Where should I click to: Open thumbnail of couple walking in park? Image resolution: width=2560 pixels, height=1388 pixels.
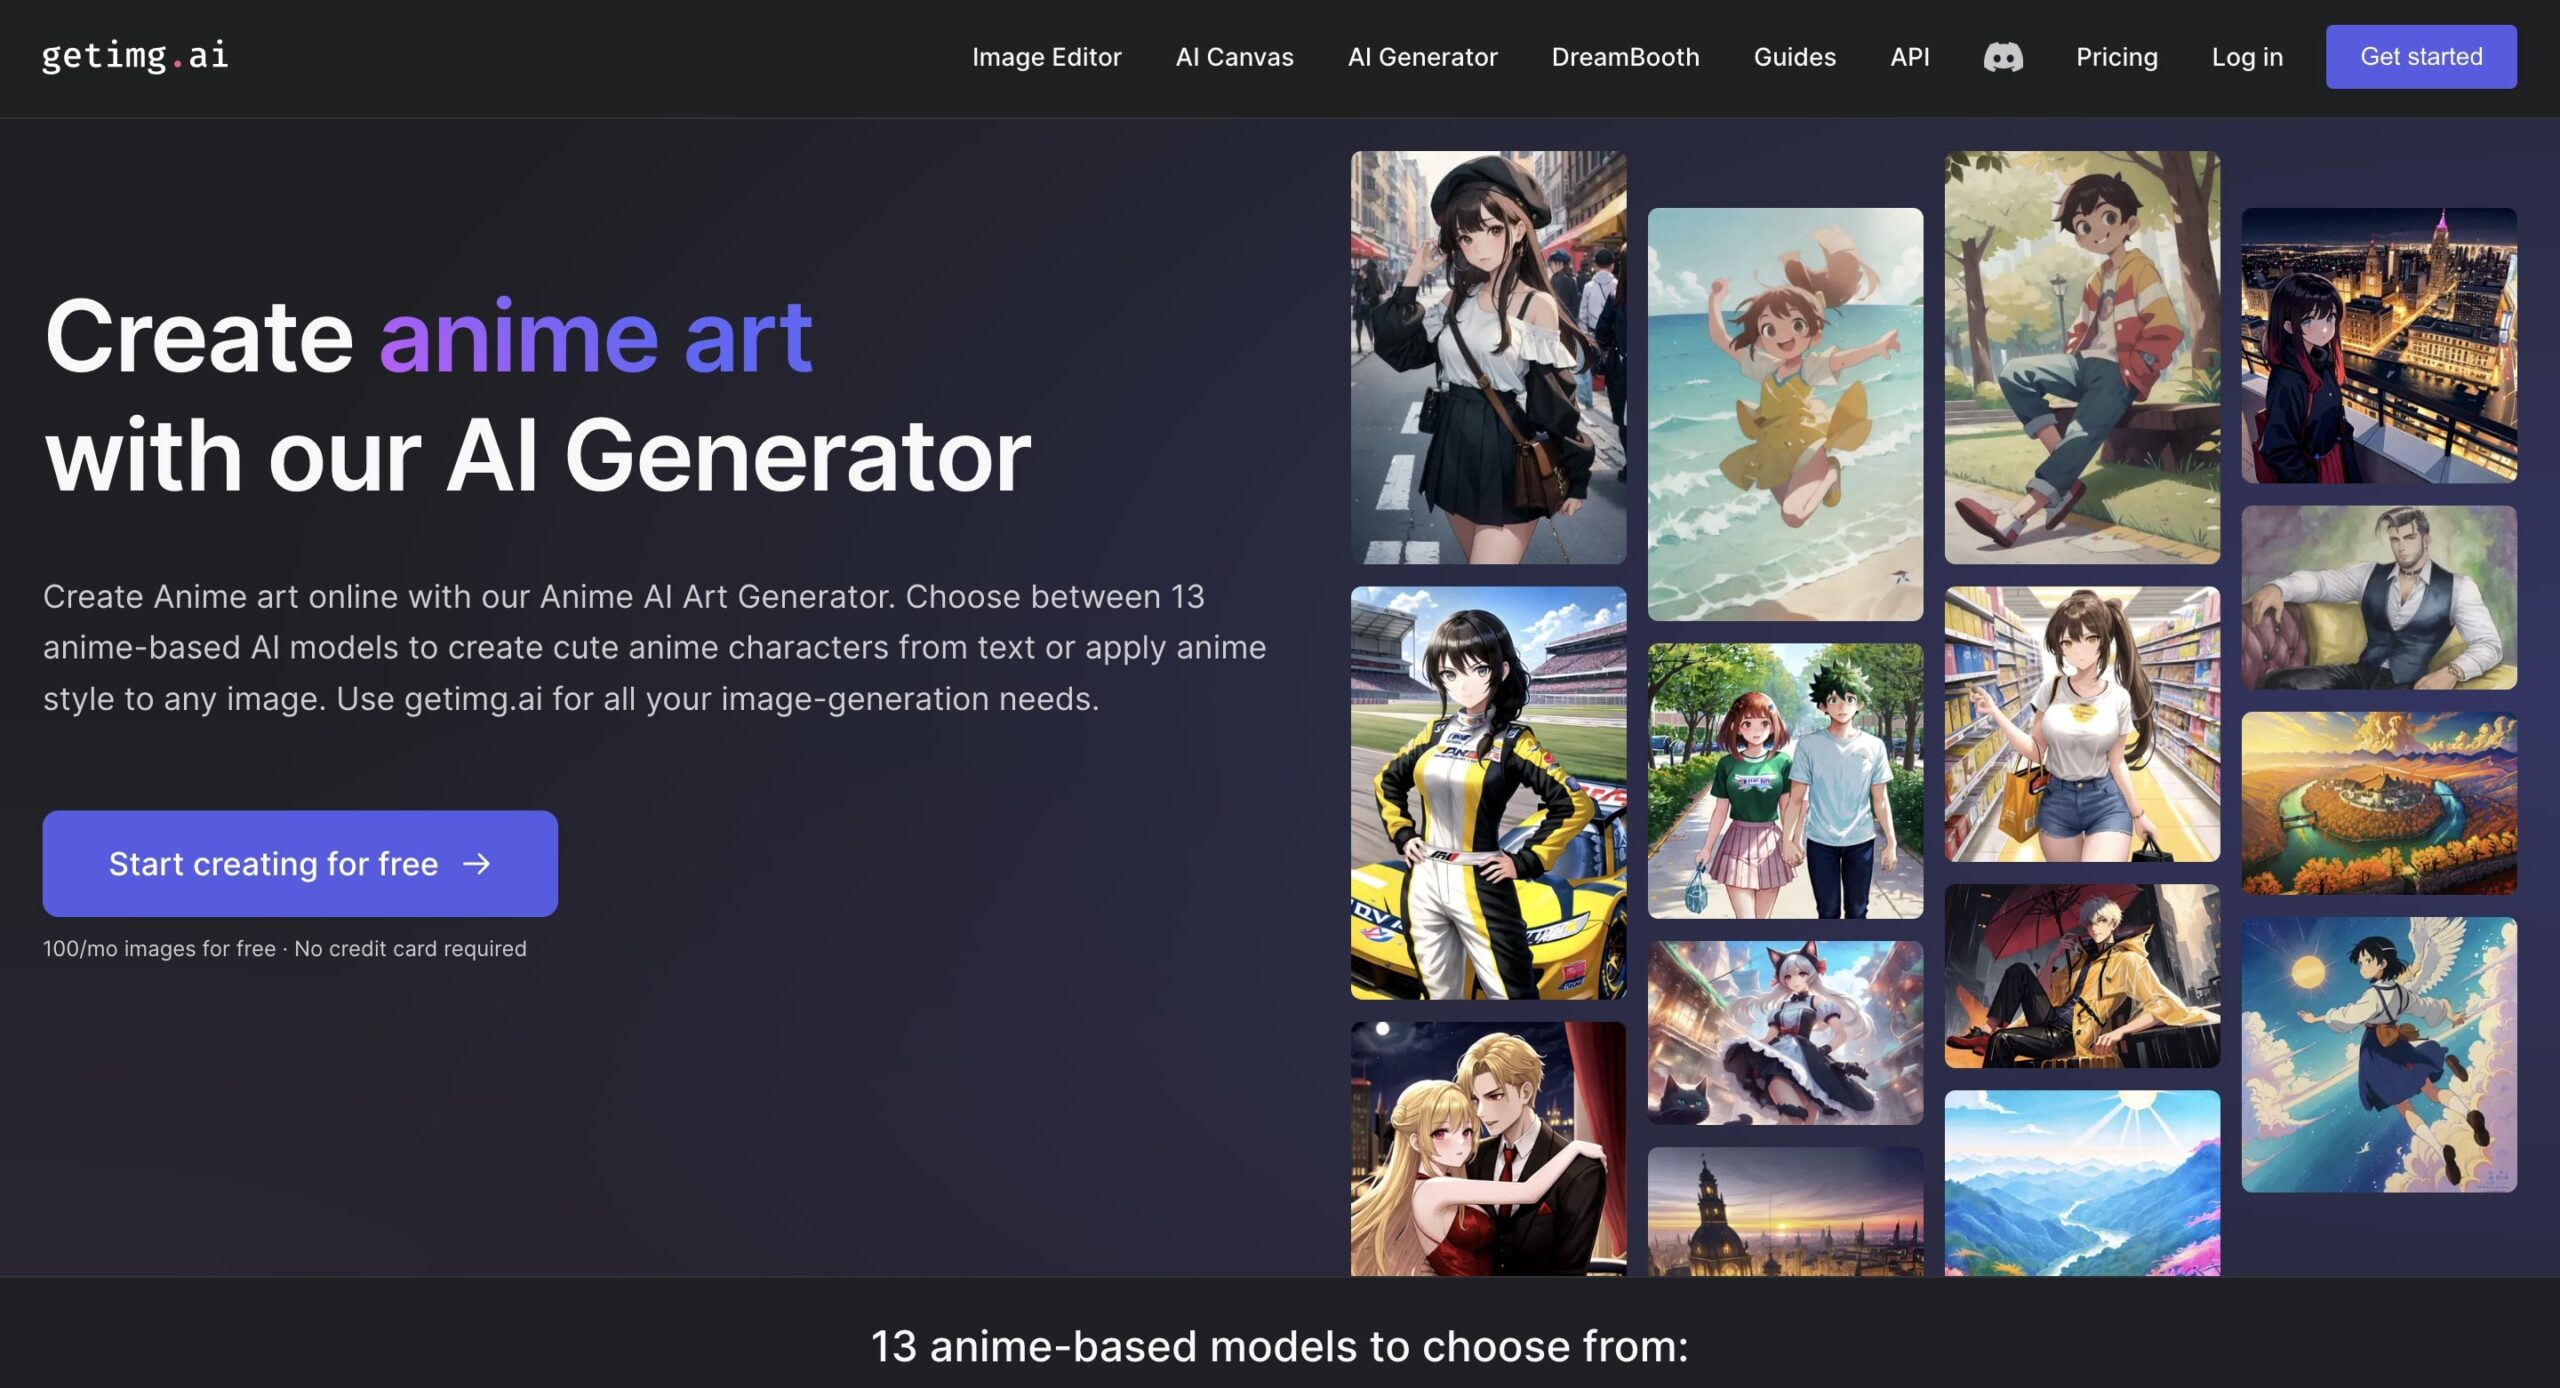[x=1785, y=780]
